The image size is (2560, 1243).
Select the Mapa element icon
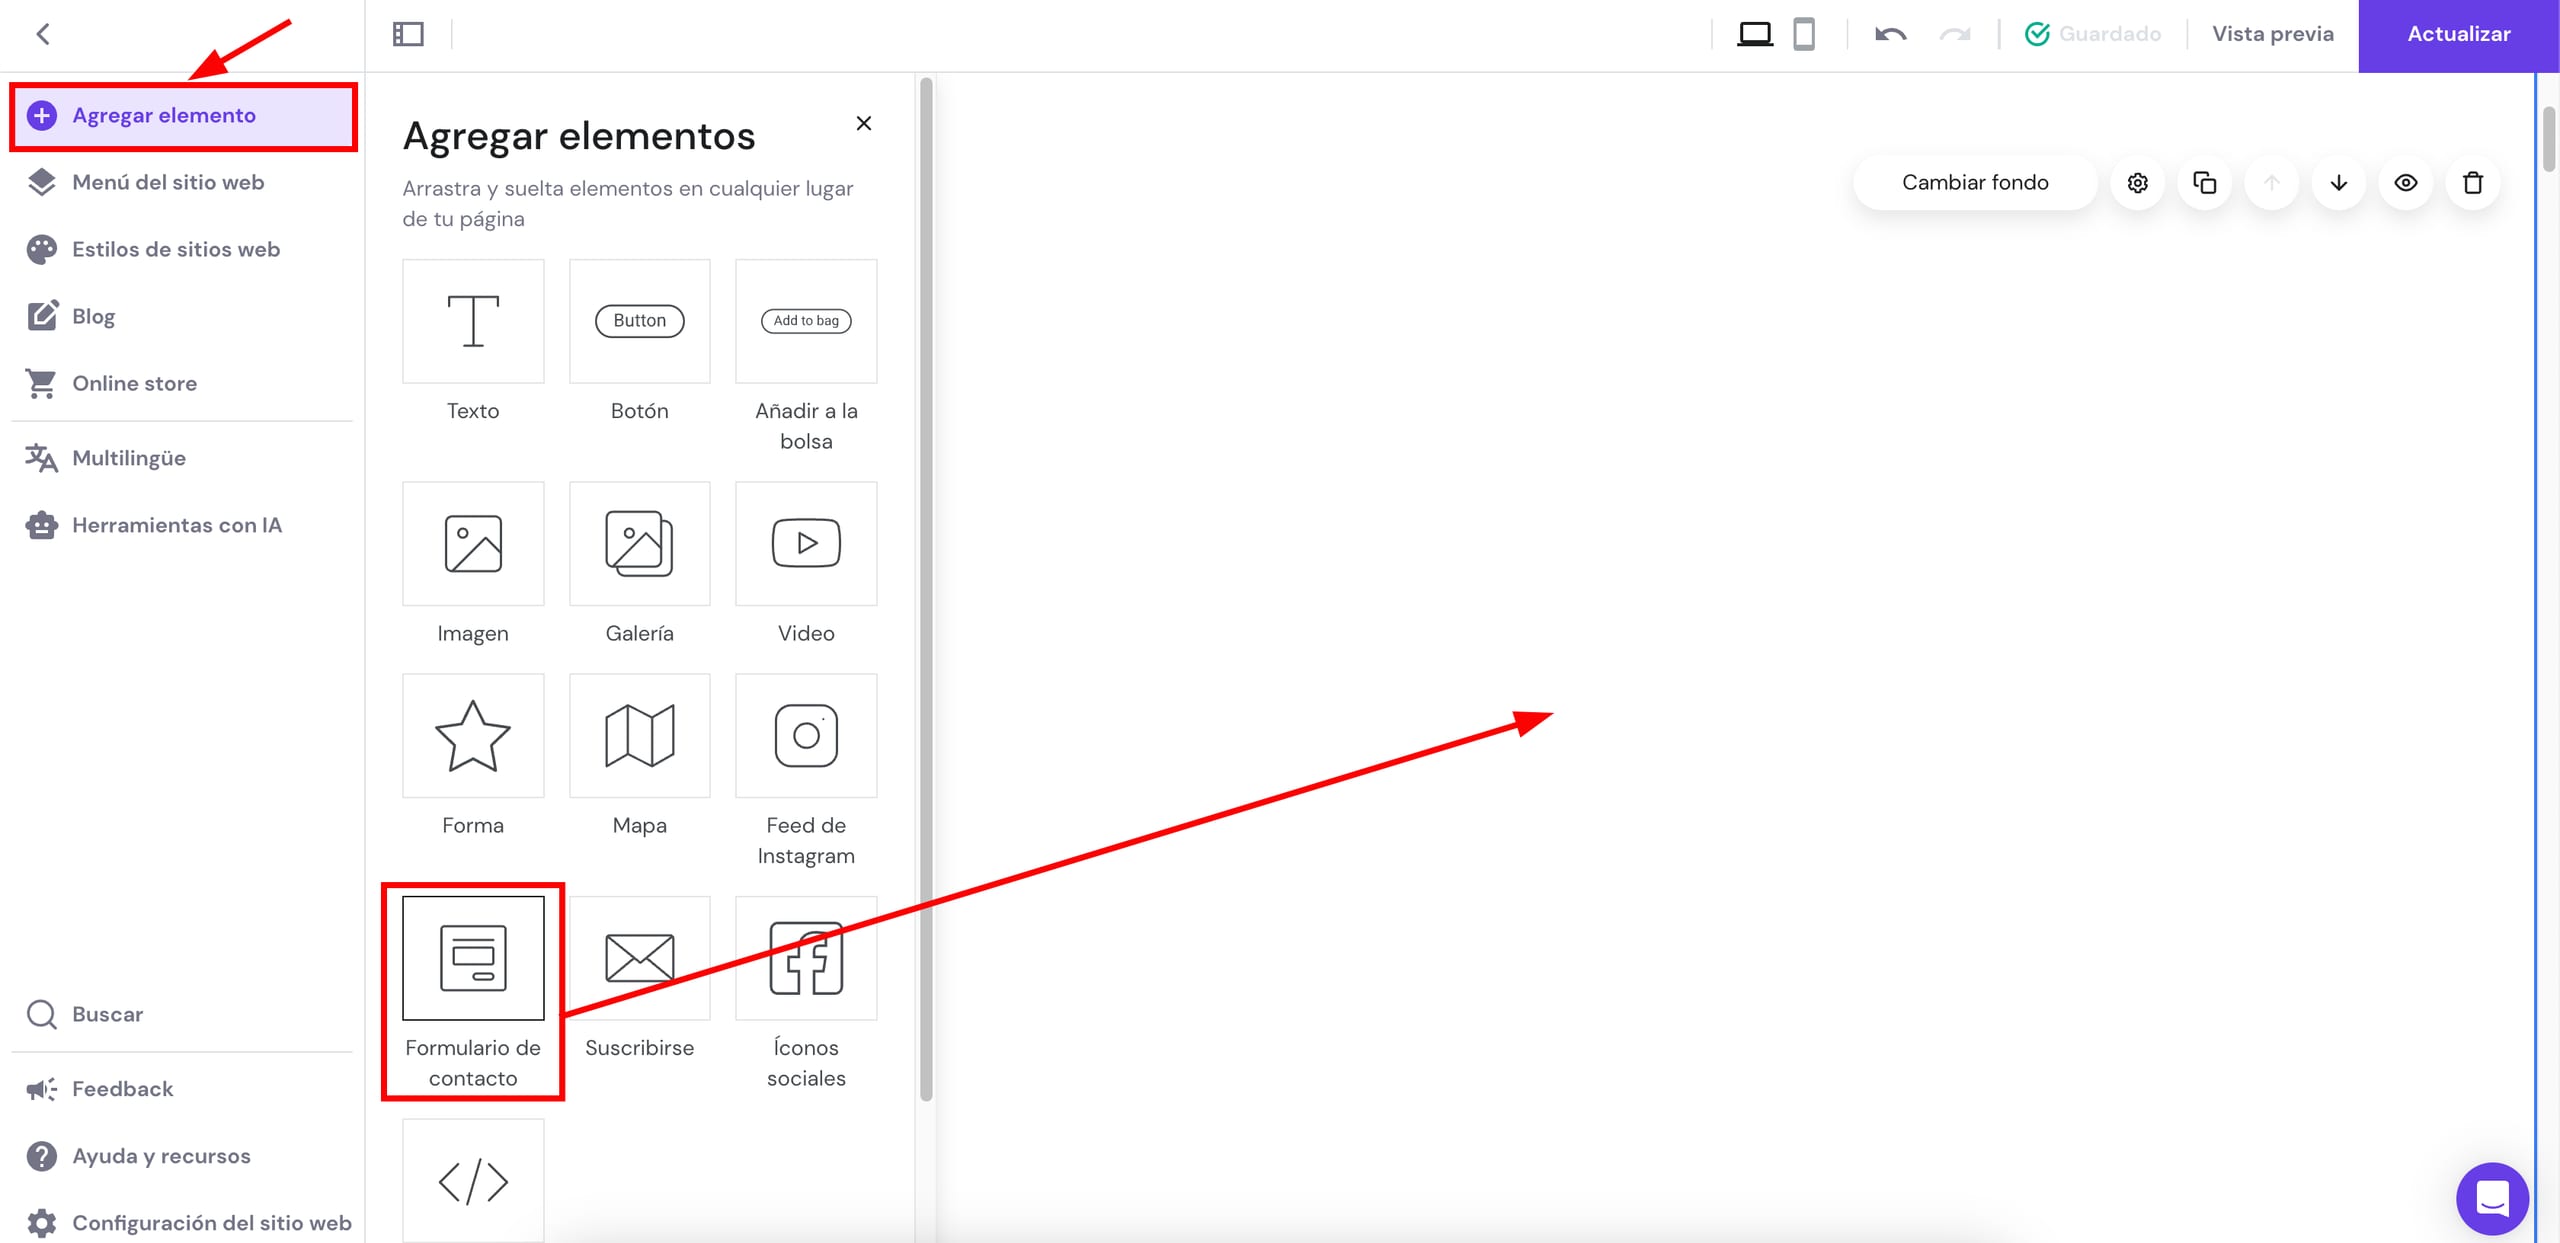click(640, 736)
